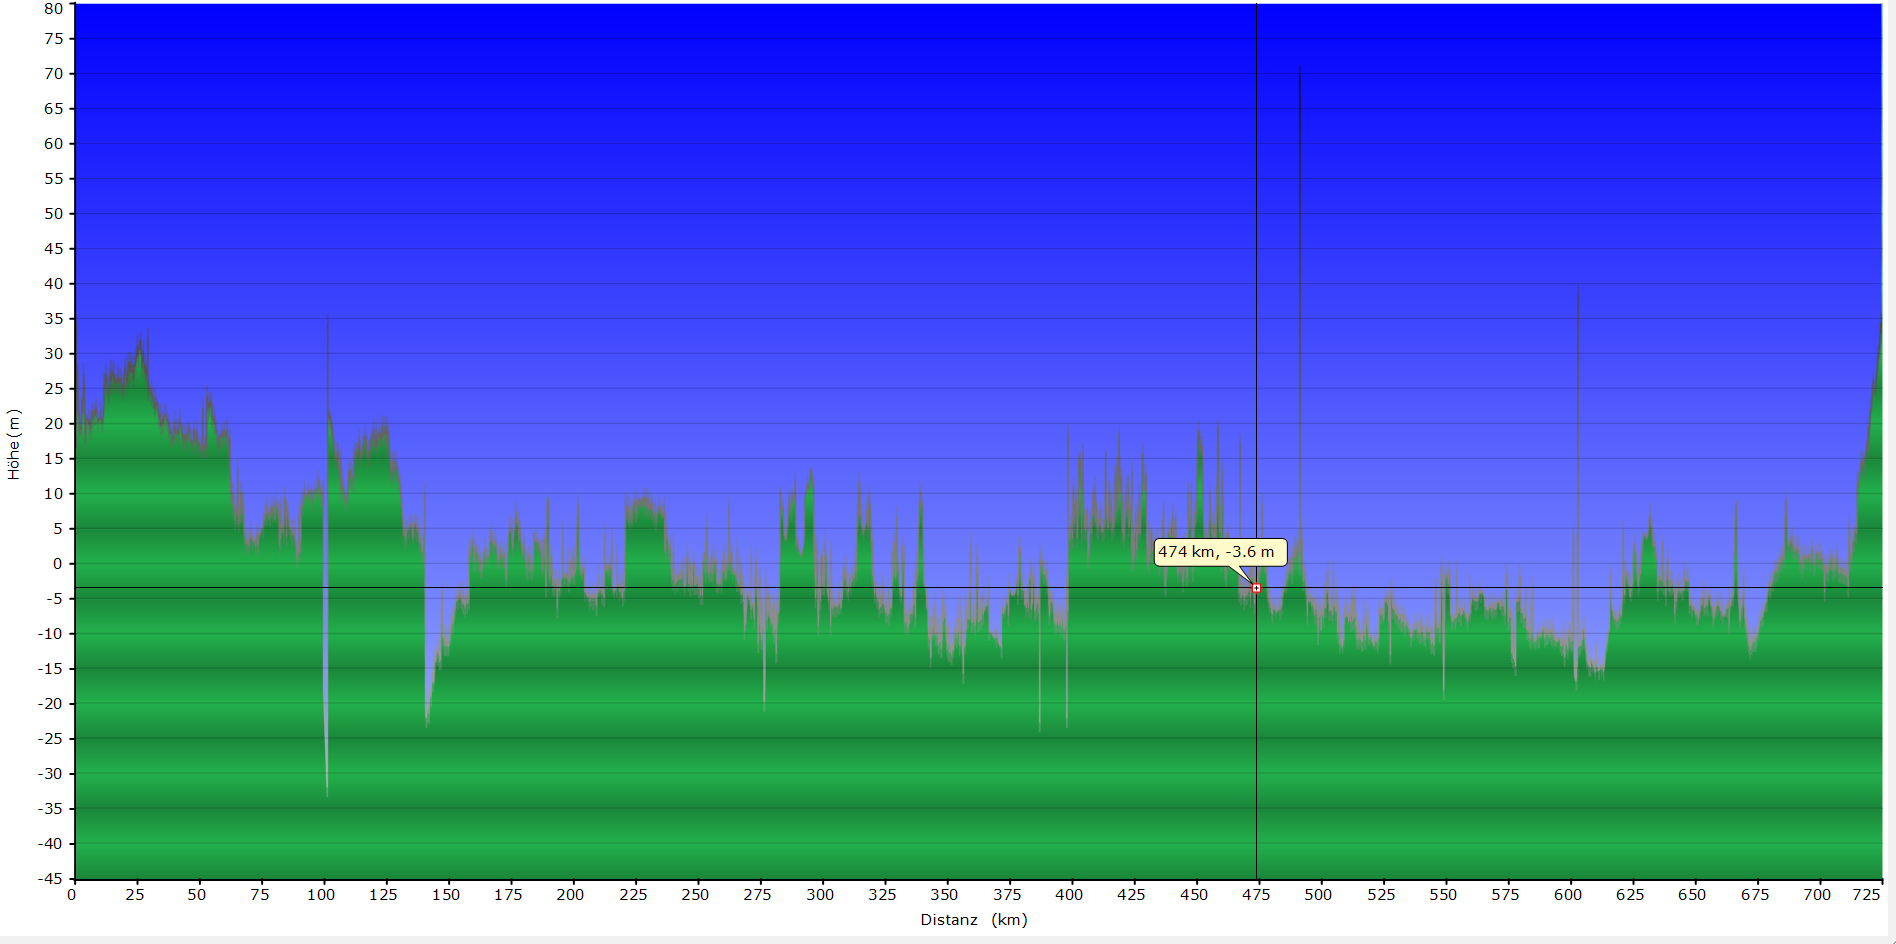Viewport: 1896px width, 944px height.
Task: Select the 400 distance axis label
Action: (1069, 895)
